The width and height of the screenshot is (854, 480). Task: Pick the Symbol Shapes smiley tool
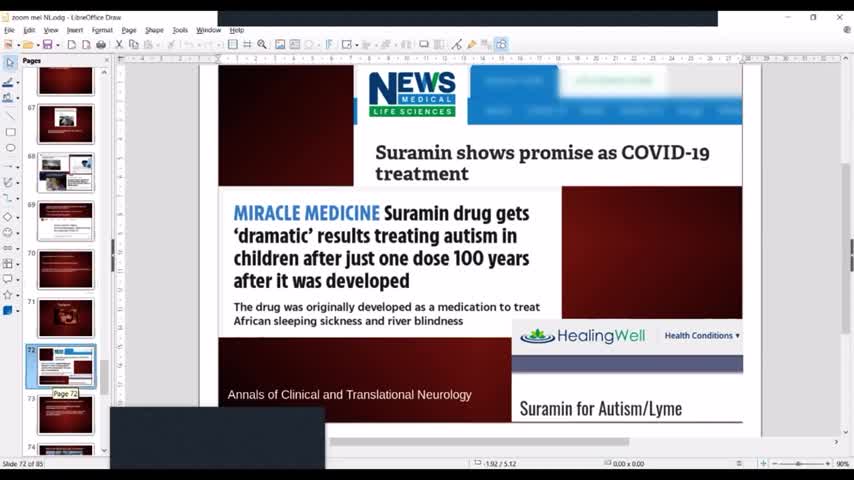[x=8, y=233]
